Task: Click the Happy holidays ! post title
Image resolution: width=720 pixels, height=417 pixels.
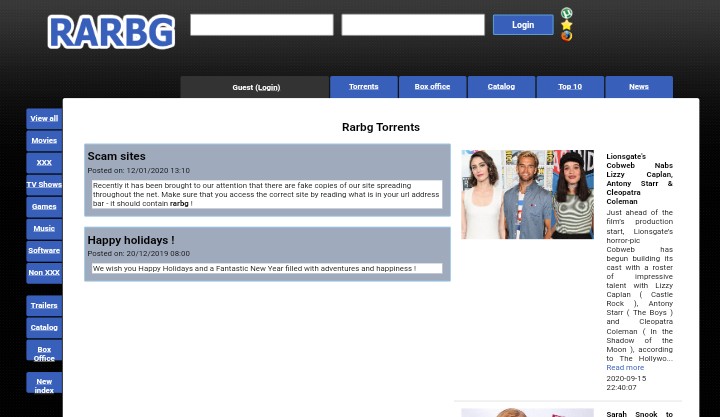Action: pyautogui.click(x=131, y=240)
